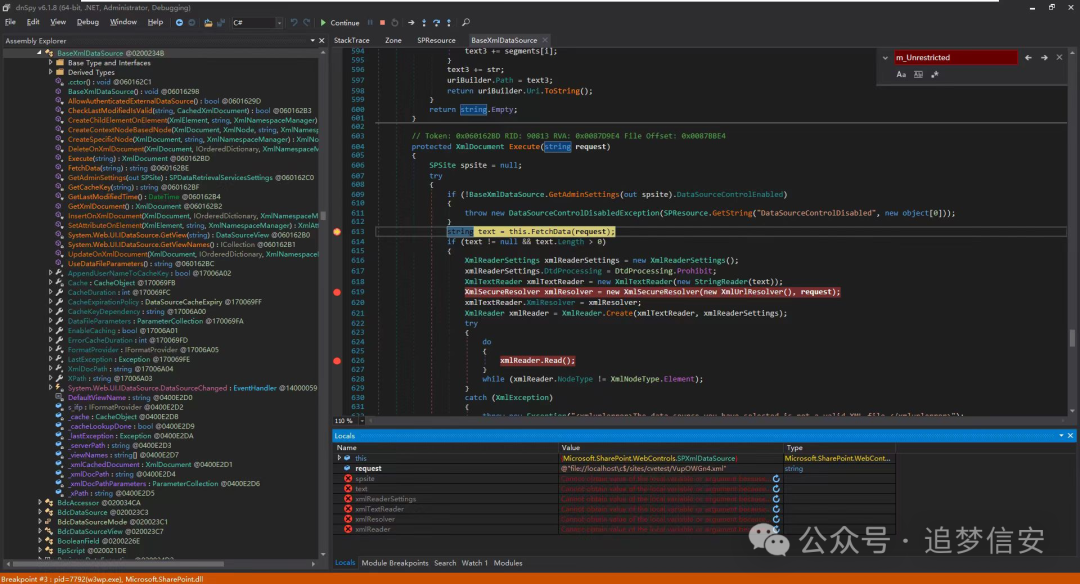Open the Debug menu
1080x584 pixels.
(x=88, y=22)
